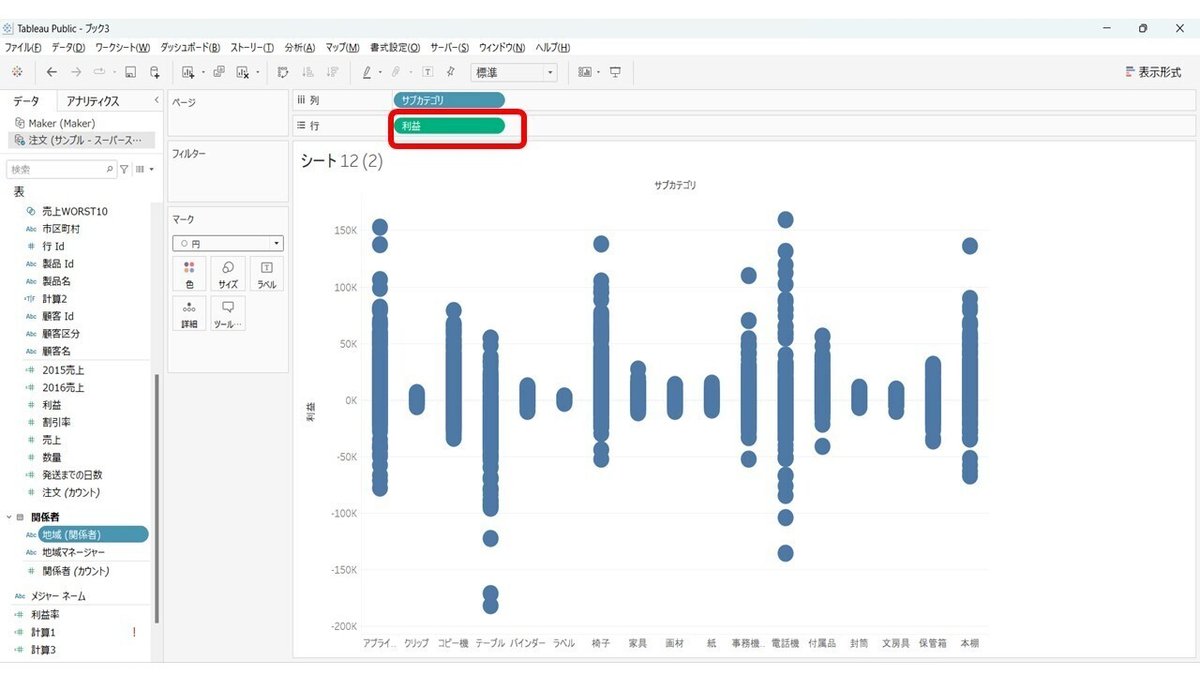This screenshot has height=675, width=1200.
Task: Select the 注文 (サンプル - スーパーストア) data source
Action: 81,140
